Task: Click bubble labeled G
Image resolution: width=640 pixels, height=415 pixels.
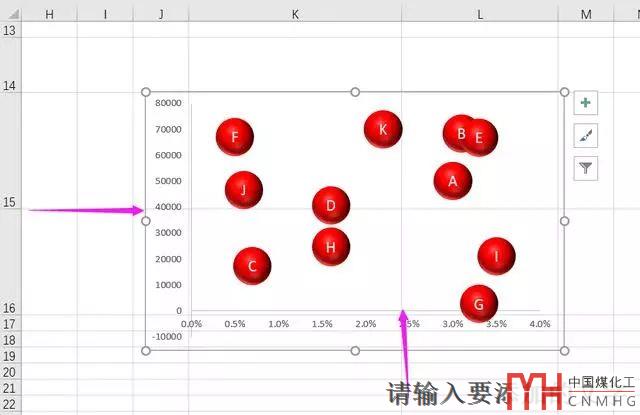Action: point(479,304)
